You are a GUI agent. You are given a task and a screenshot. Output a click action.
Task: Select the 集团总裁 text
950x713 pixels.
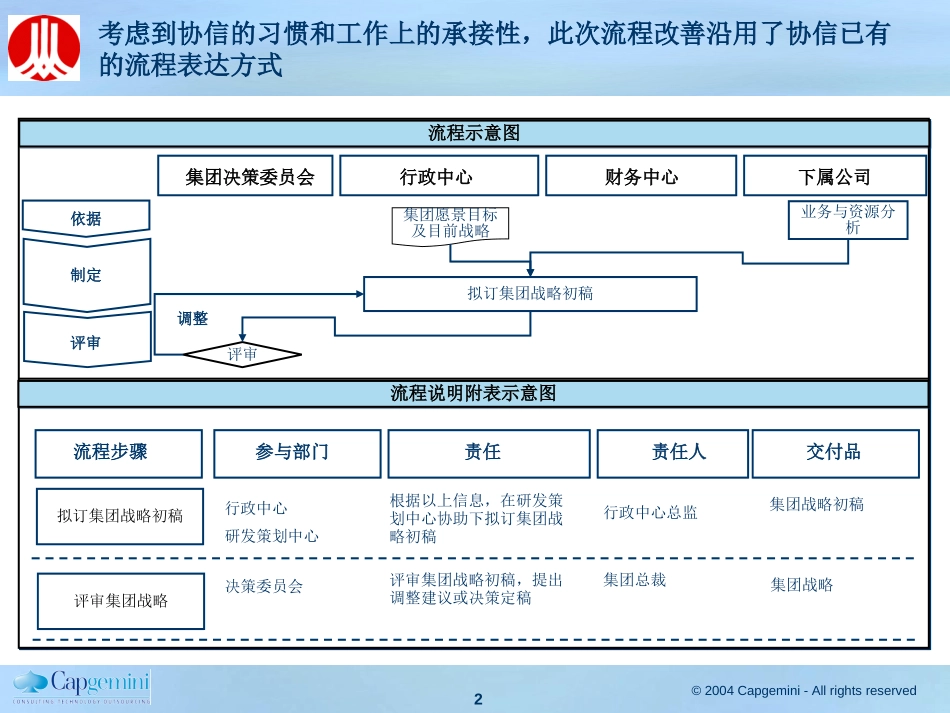point(634,580)
